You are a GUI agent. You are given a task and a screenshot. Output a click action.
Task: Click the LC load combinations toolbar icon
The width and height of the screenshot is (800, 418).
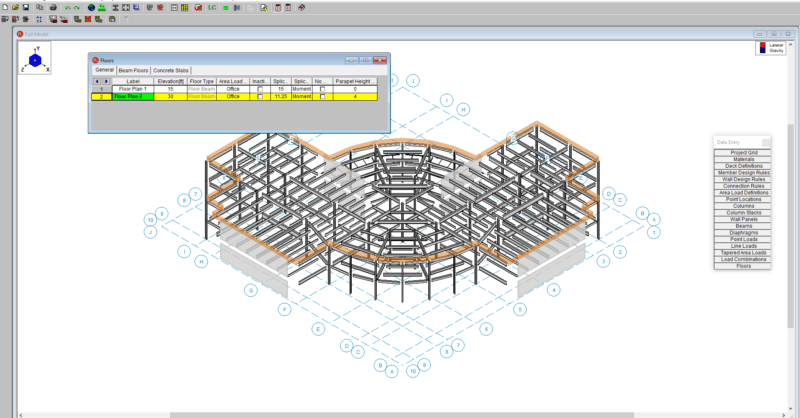click(x=212, y=6)
